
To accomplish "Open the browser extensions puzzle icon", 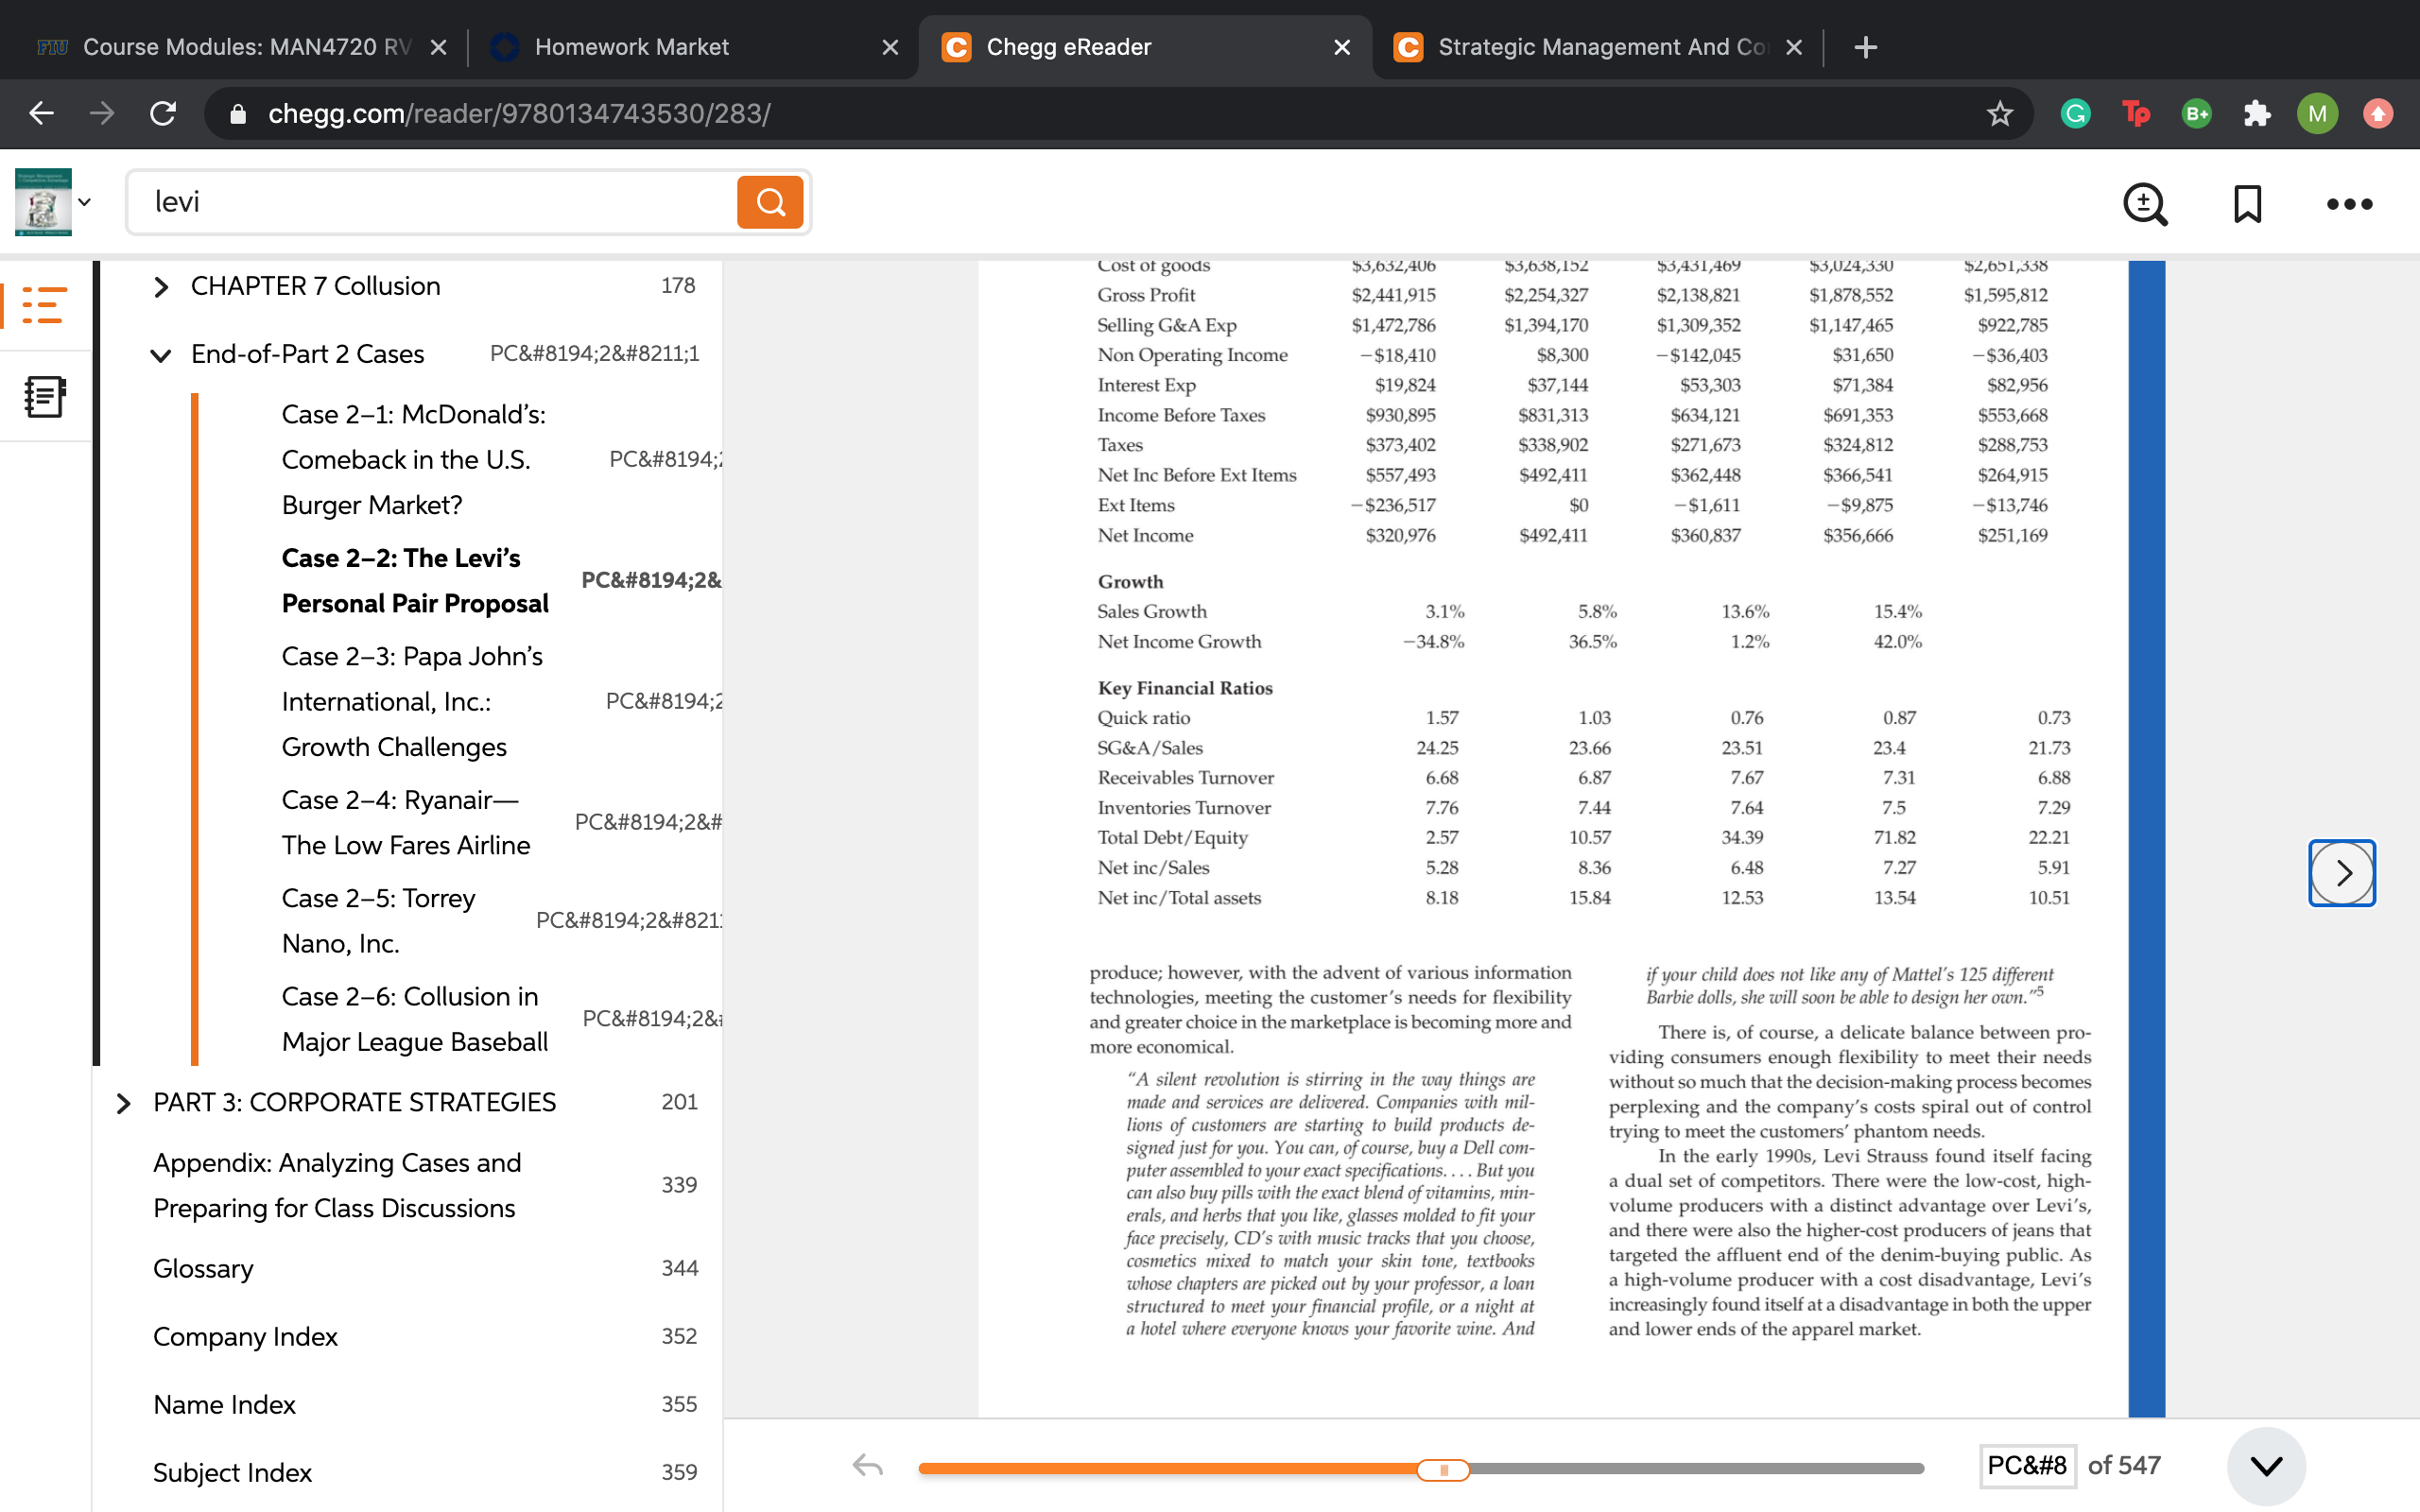I will 2257,113.
